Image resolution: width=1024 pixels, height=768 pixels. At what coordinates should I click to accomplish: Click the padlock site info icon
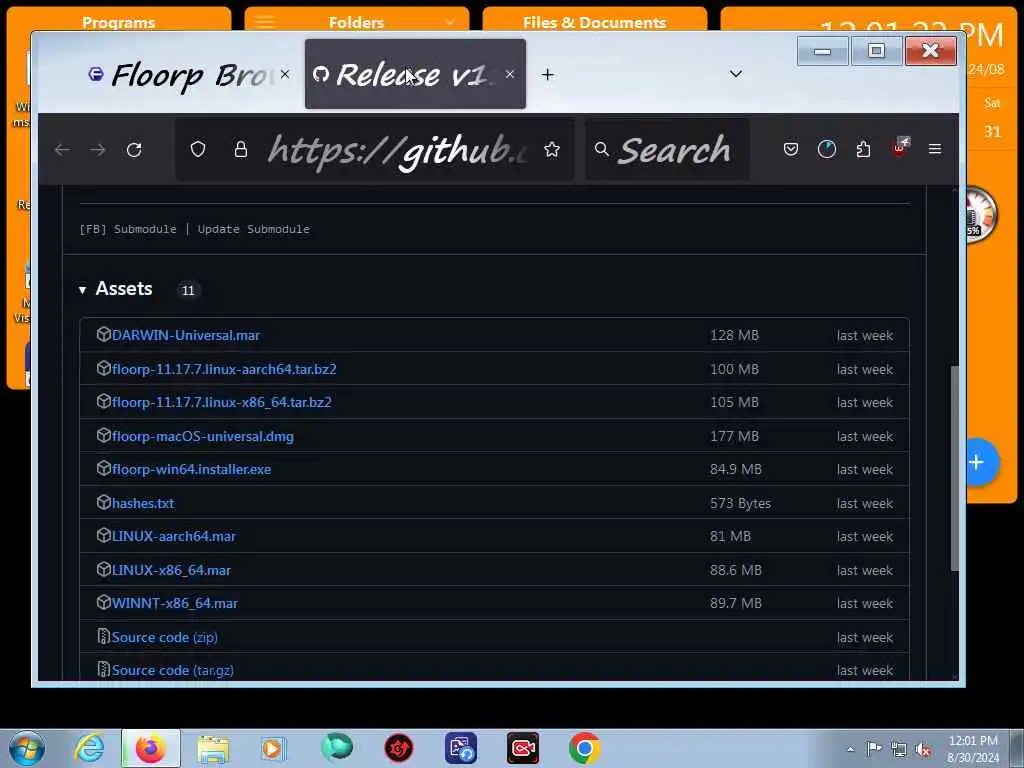tap(241, 150)
